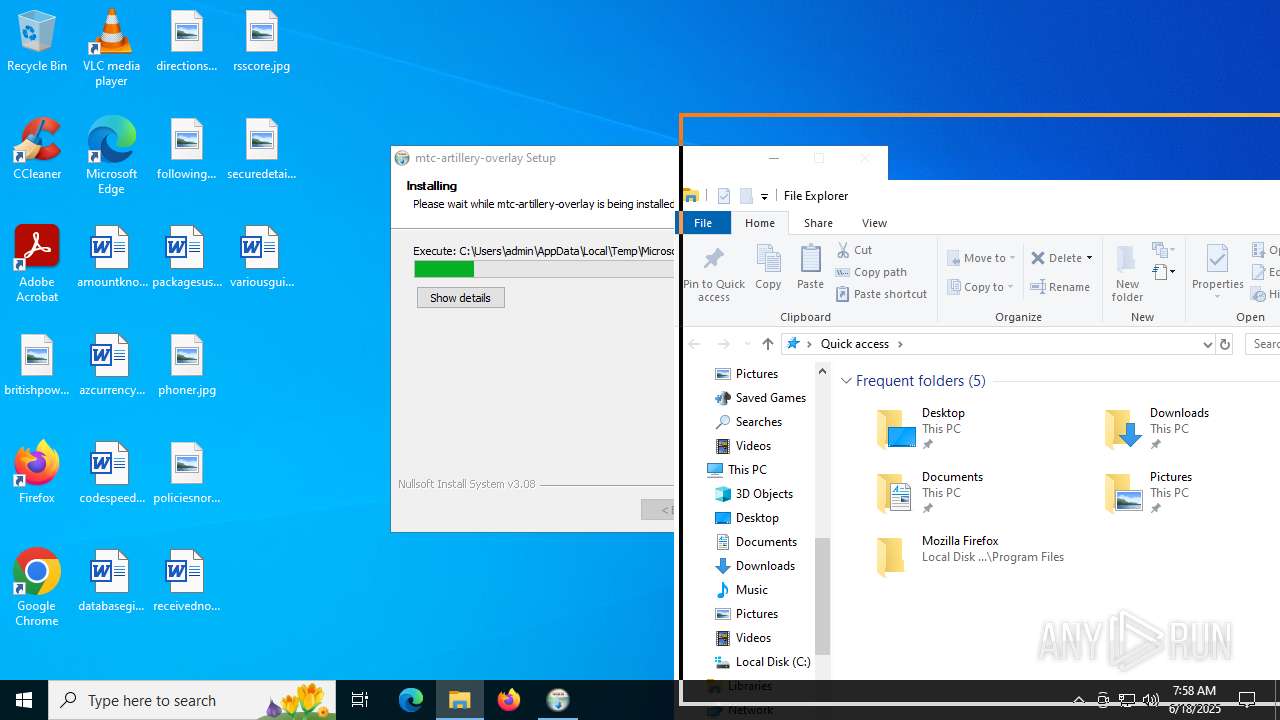Switch to the Share ribbon tab
Viewport: 1280px width, 720px height.
818,223
